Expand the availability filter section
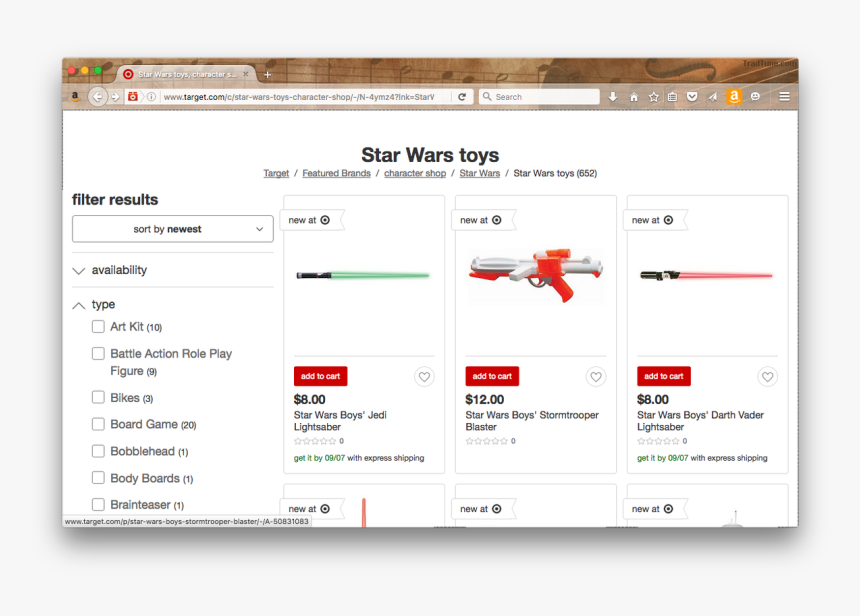This screenshot has width=860, height=616. pos(173,270)
